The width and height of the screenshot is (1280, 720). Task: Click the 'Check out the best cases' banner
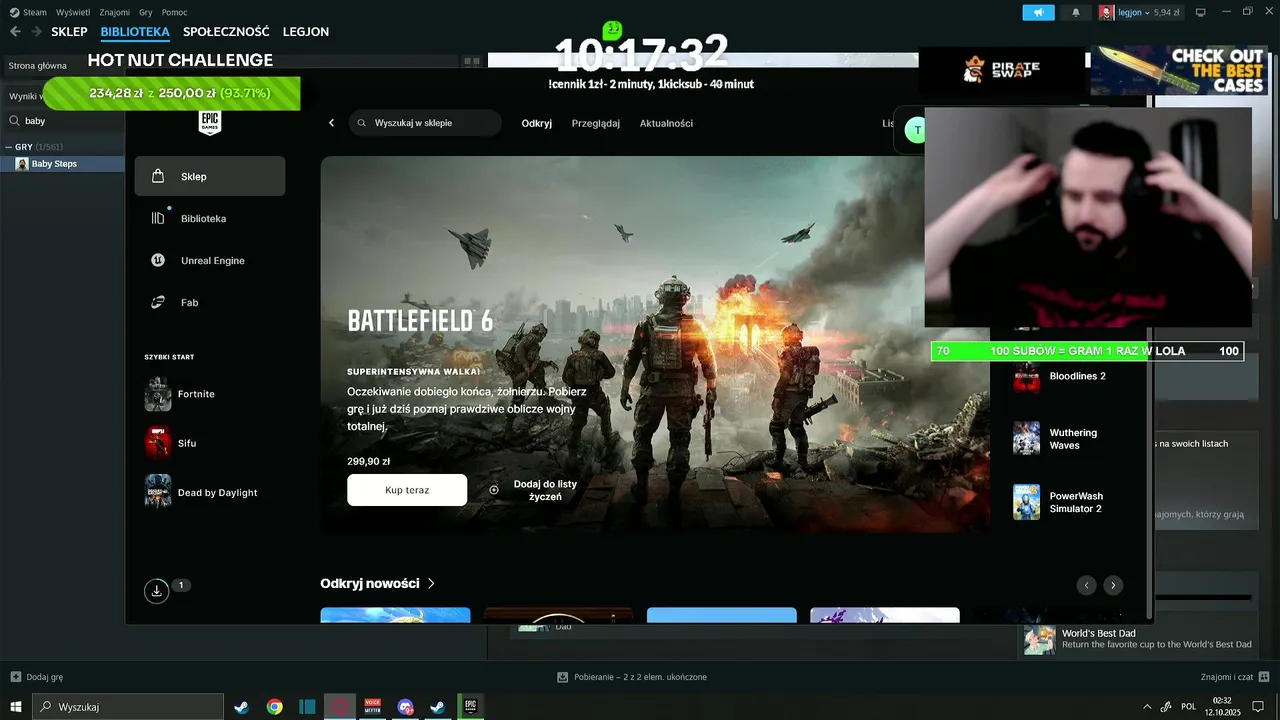[x=1181, y=70]
